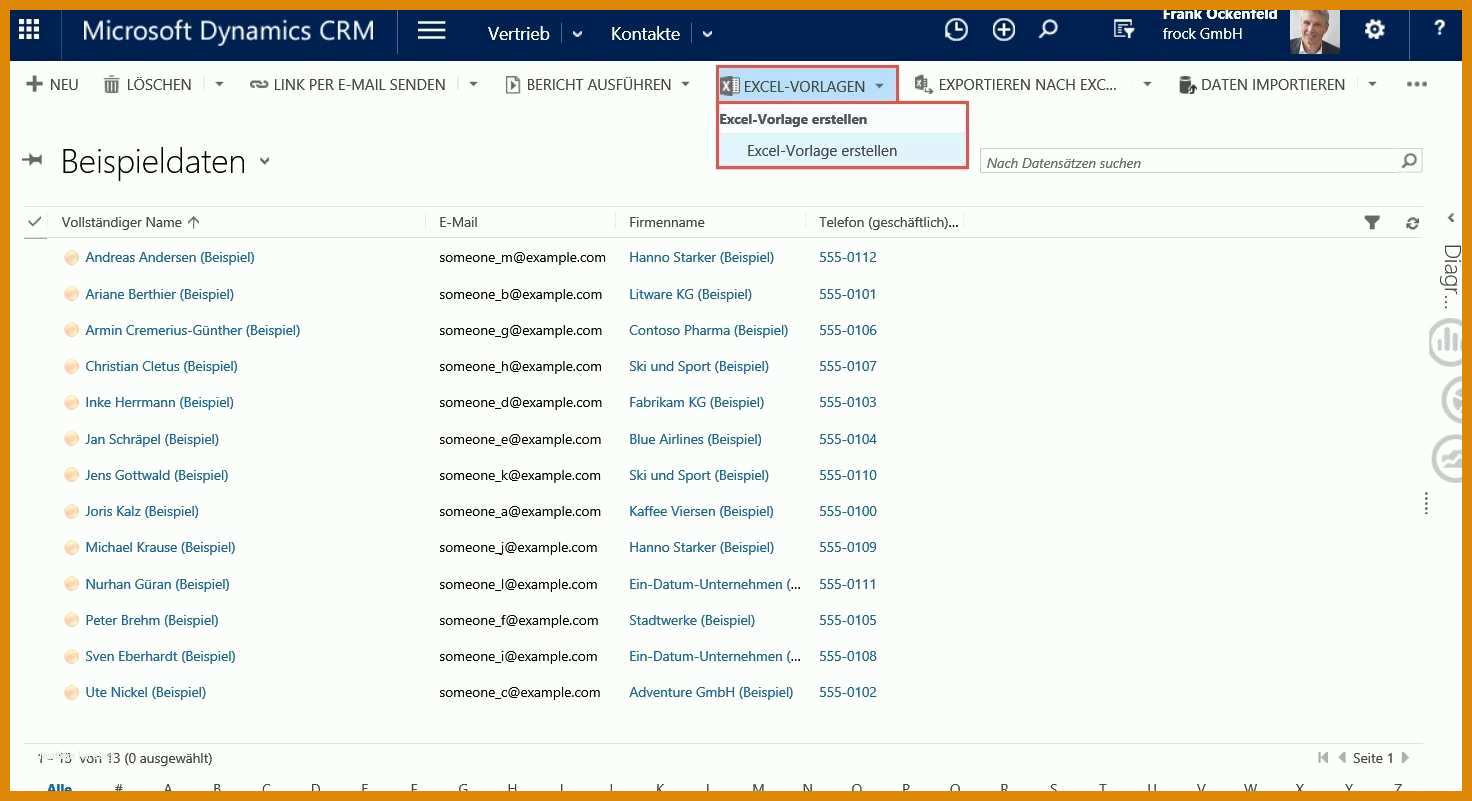Sort by Firmenname column header
This screenshot has height=801, width=1472.
(666, 222)
